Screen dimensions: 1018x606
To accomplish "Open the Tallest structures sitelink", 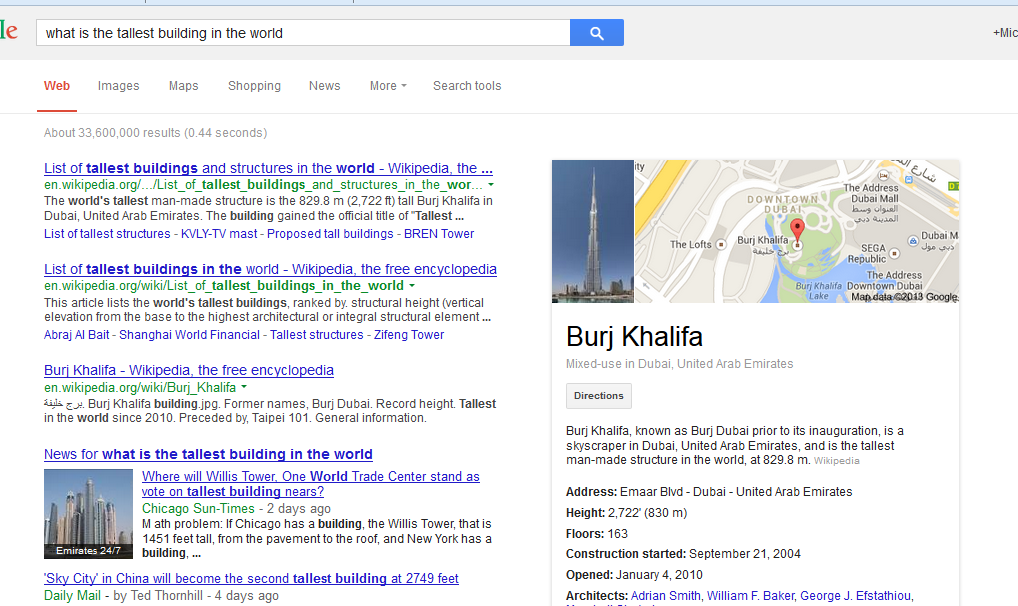I will coord(317,335).
